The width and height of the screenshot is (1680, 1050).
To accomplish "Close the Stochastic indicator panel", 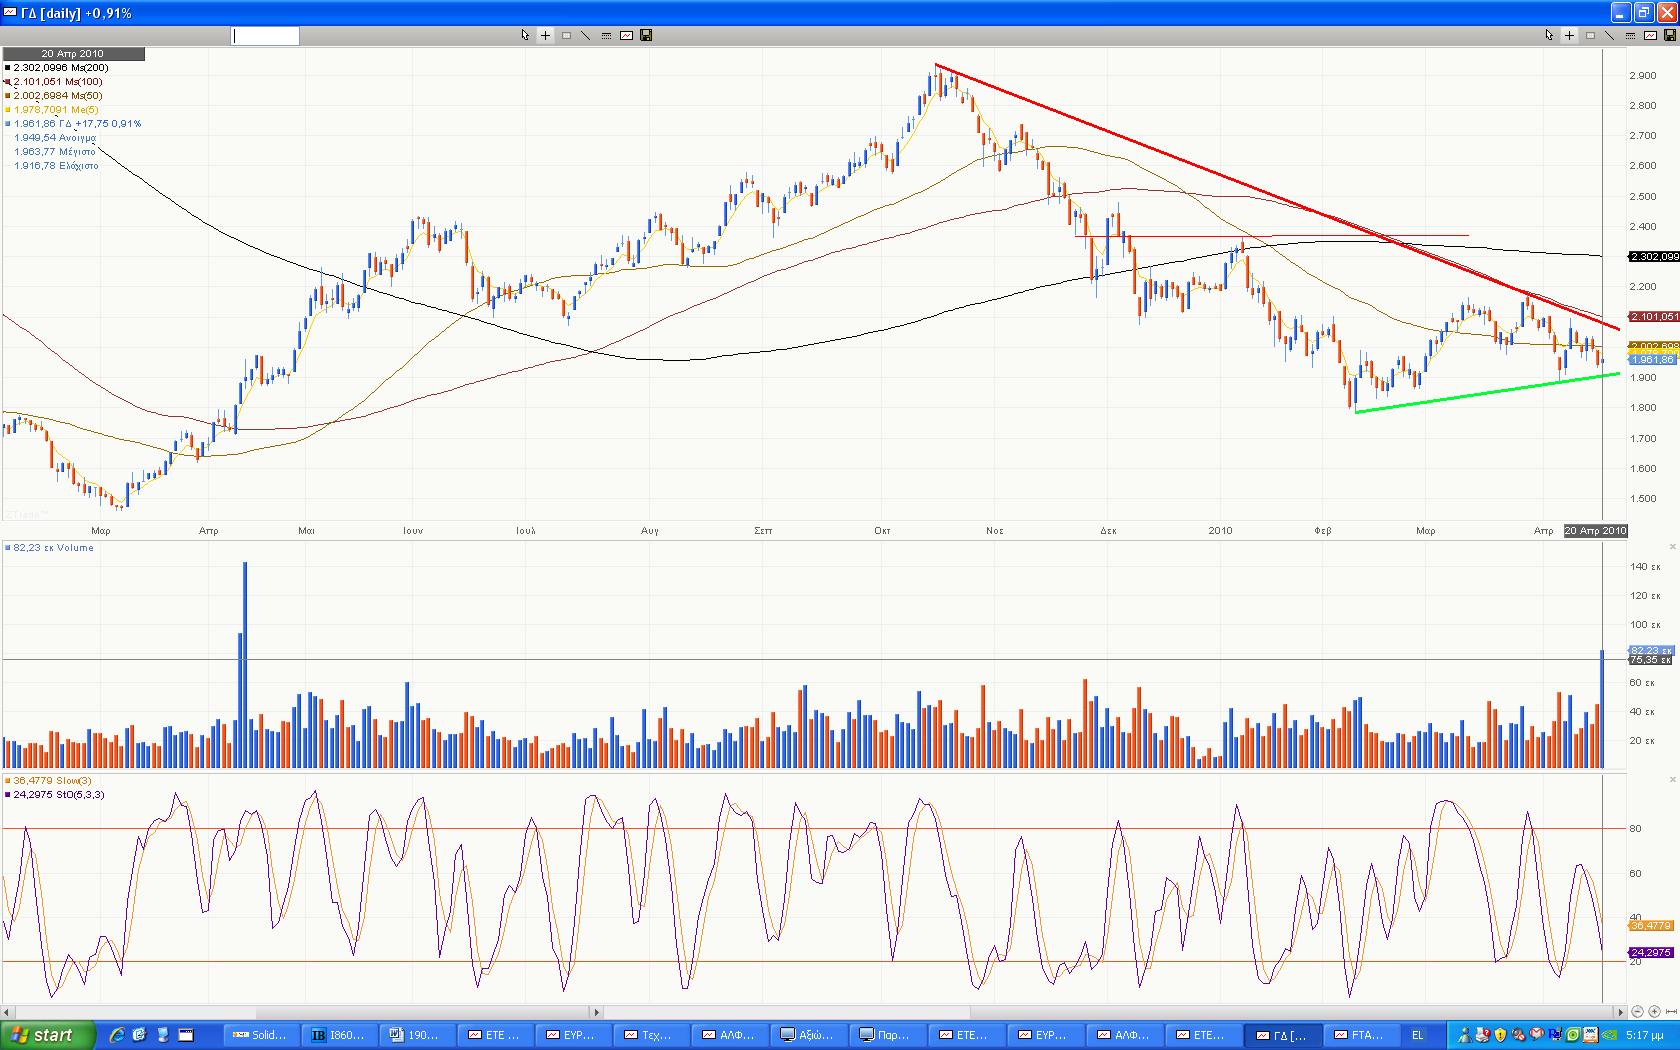I will [x=1673, y=779].
